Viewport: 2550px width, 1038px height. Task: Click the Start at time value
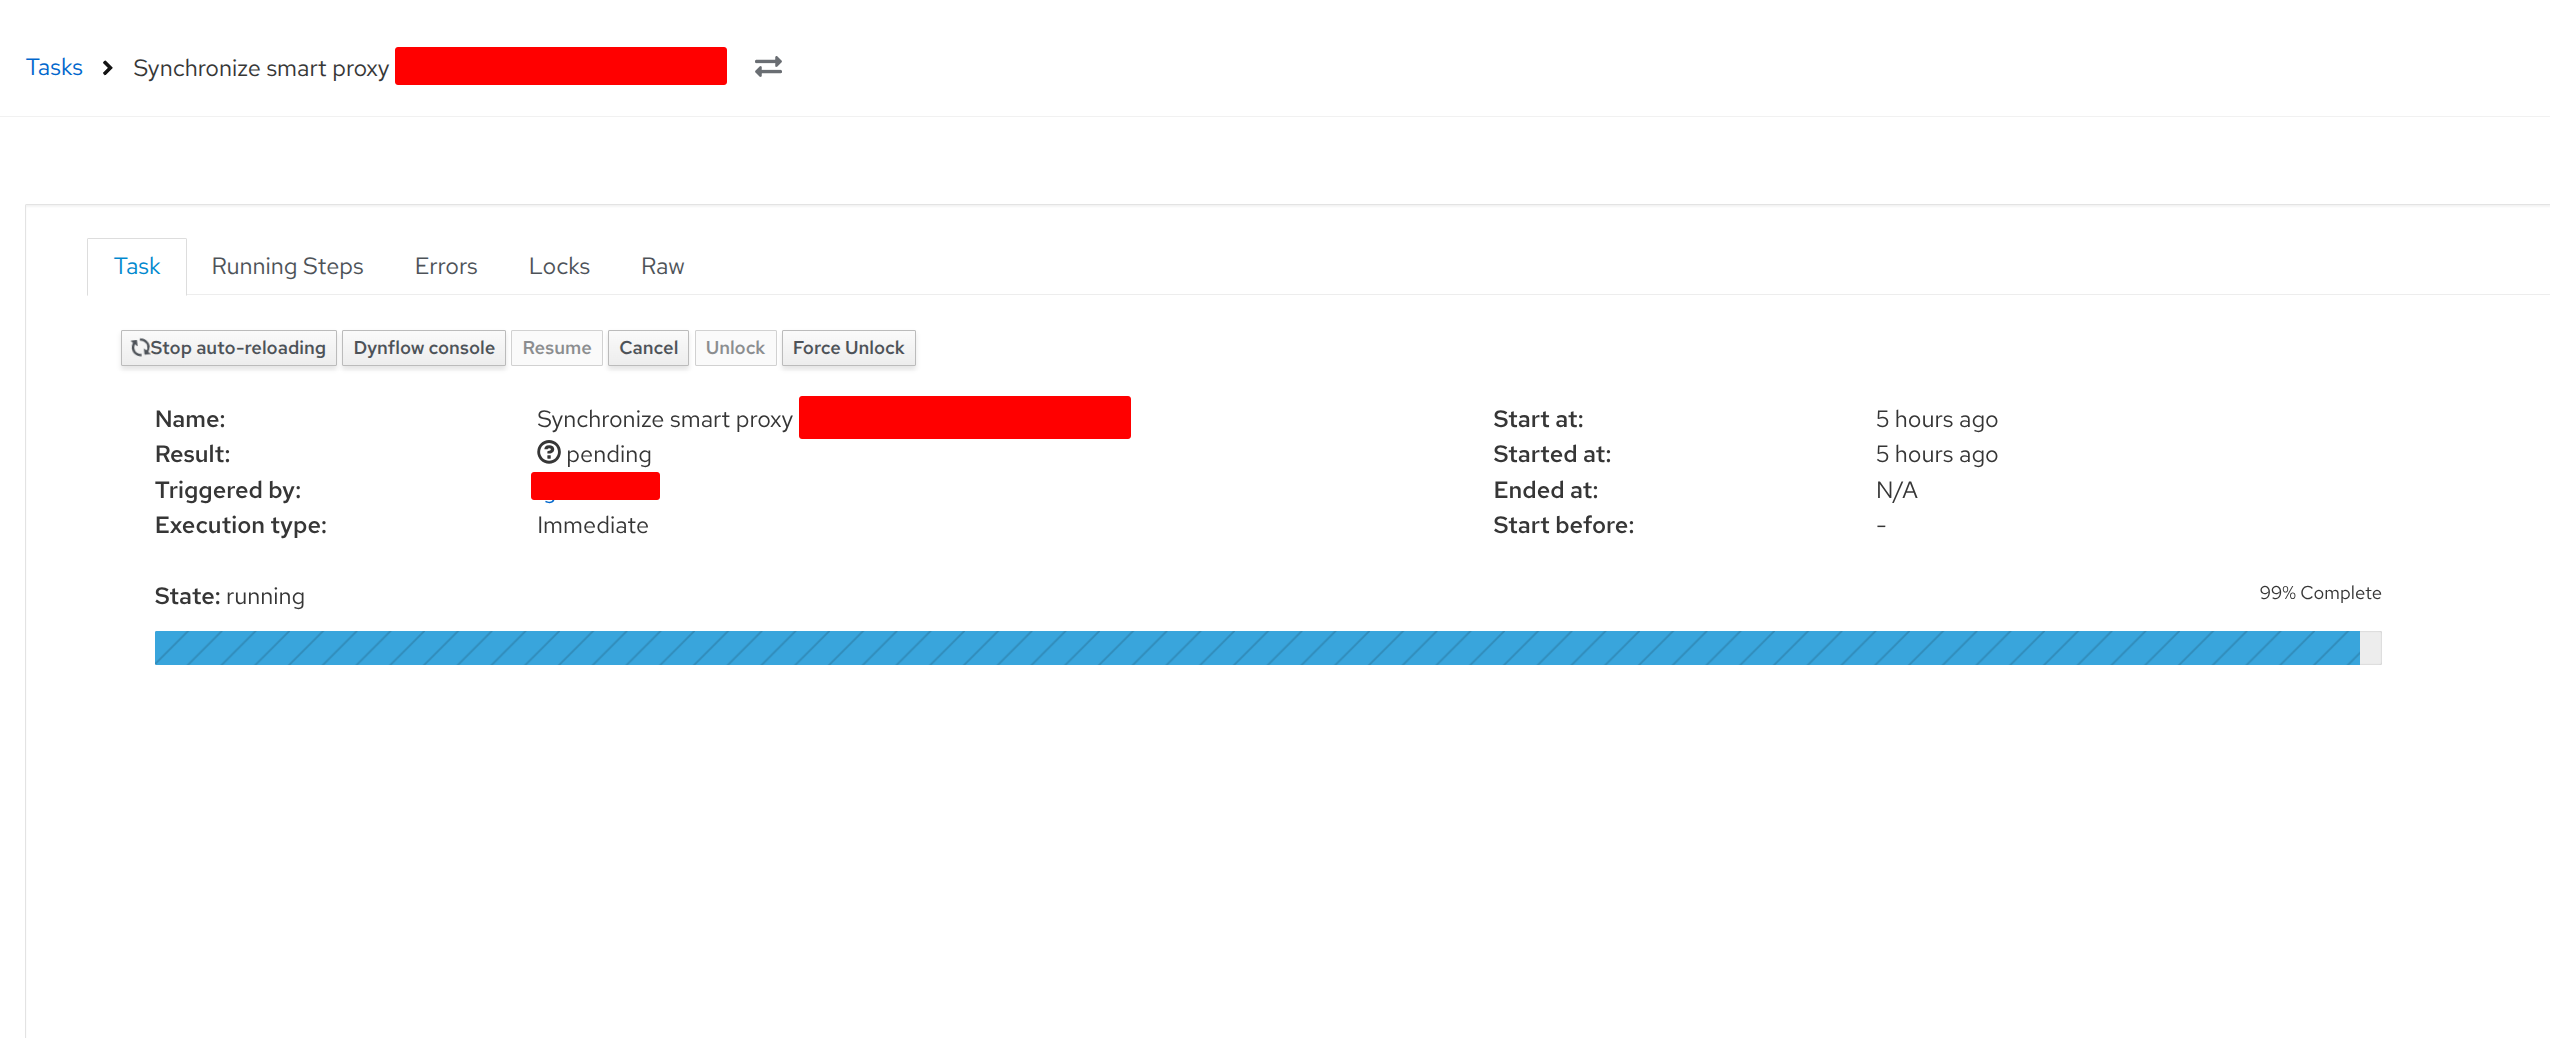coord(1936,419)
